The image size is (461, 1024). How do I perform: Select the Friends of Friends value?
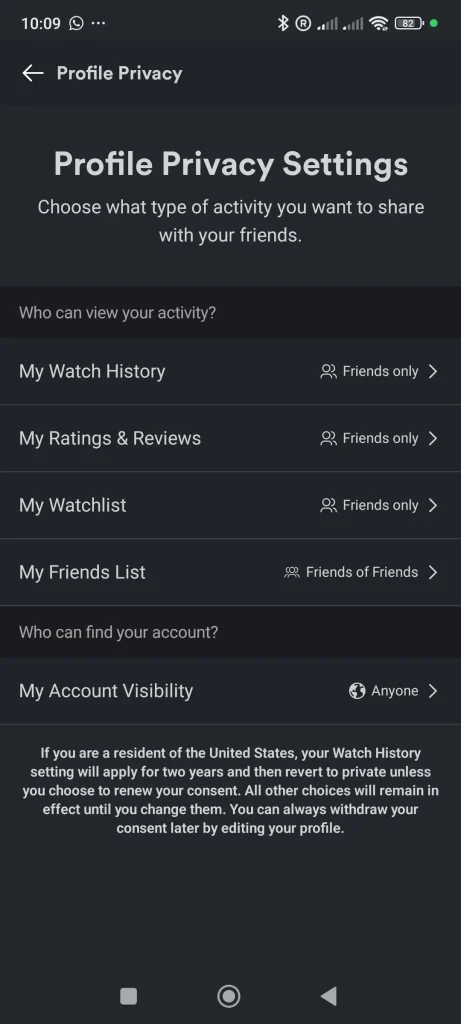tap(362, 572)
